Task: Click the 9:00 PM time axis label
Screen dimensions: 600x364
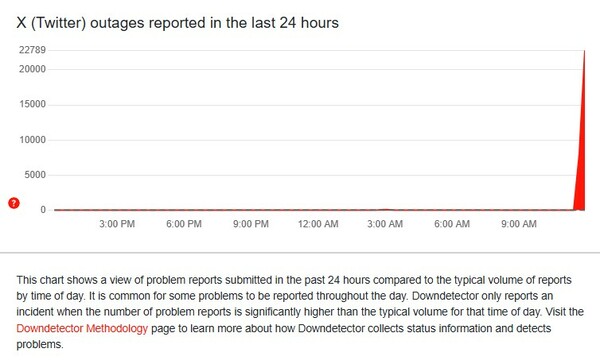Action: click(x=251, y=224)
